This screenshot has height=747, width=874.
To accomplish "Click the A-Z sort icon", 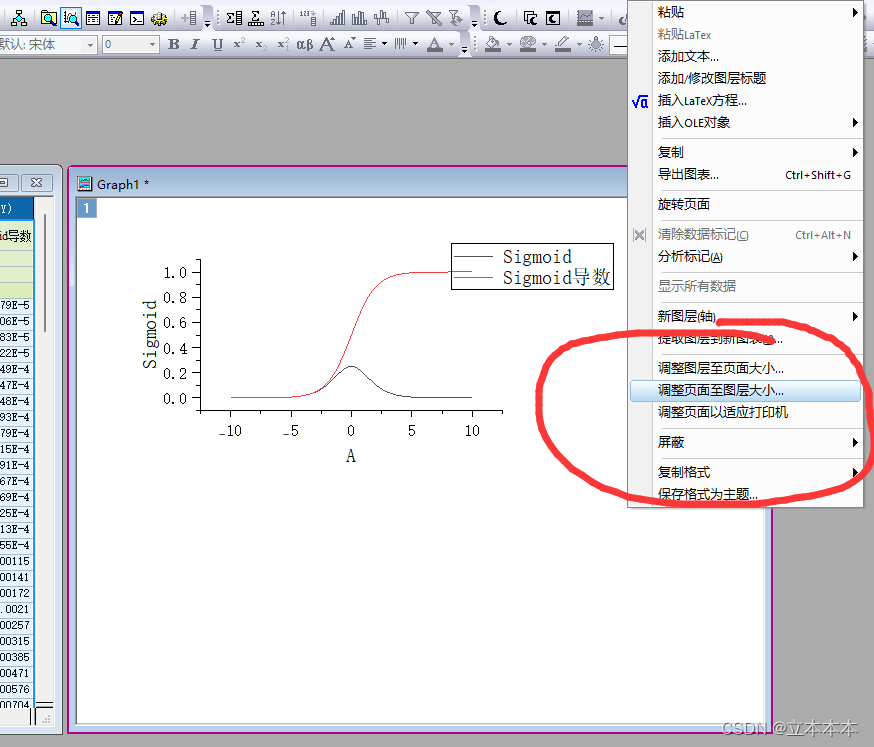I will pos(278,18).
